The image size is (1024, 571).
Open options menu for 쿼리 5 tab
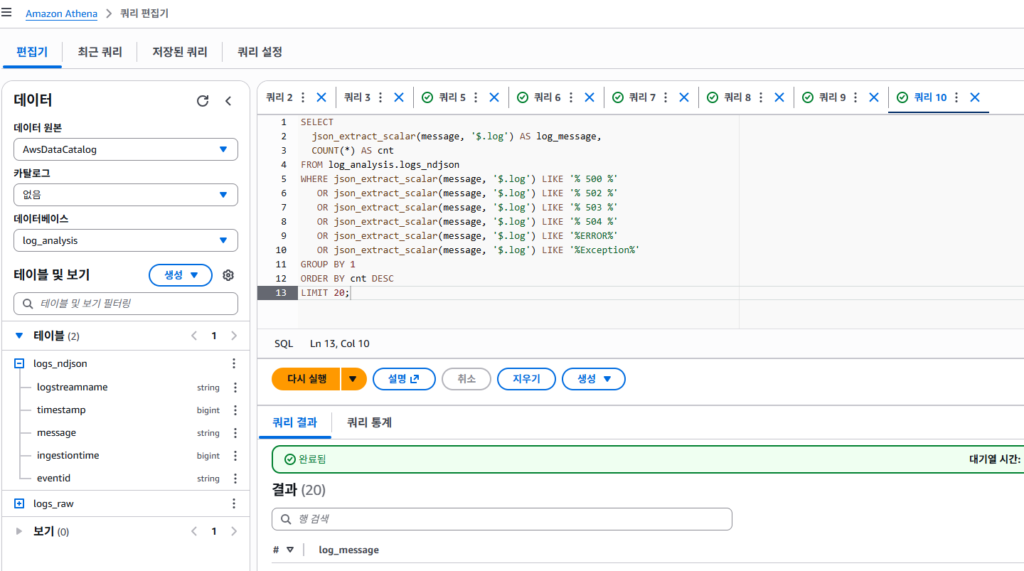click(476, 97)
